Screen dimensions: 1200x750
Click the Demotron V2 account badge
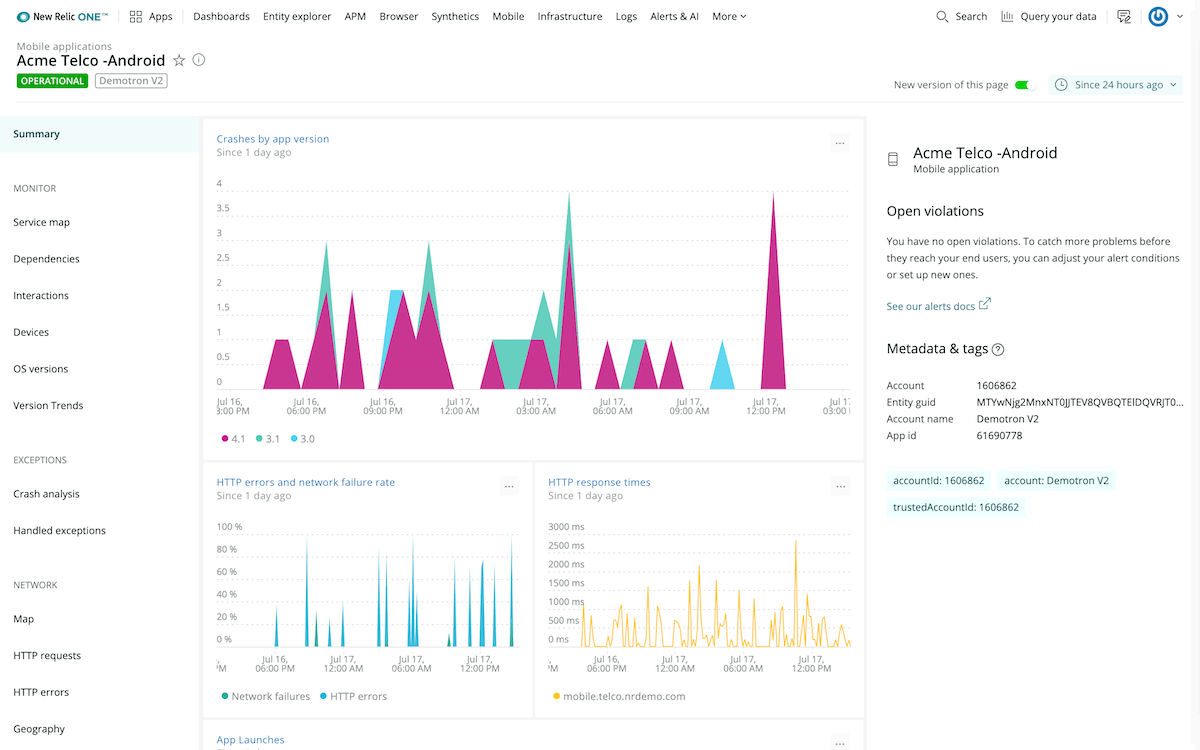tap(131, 81)
